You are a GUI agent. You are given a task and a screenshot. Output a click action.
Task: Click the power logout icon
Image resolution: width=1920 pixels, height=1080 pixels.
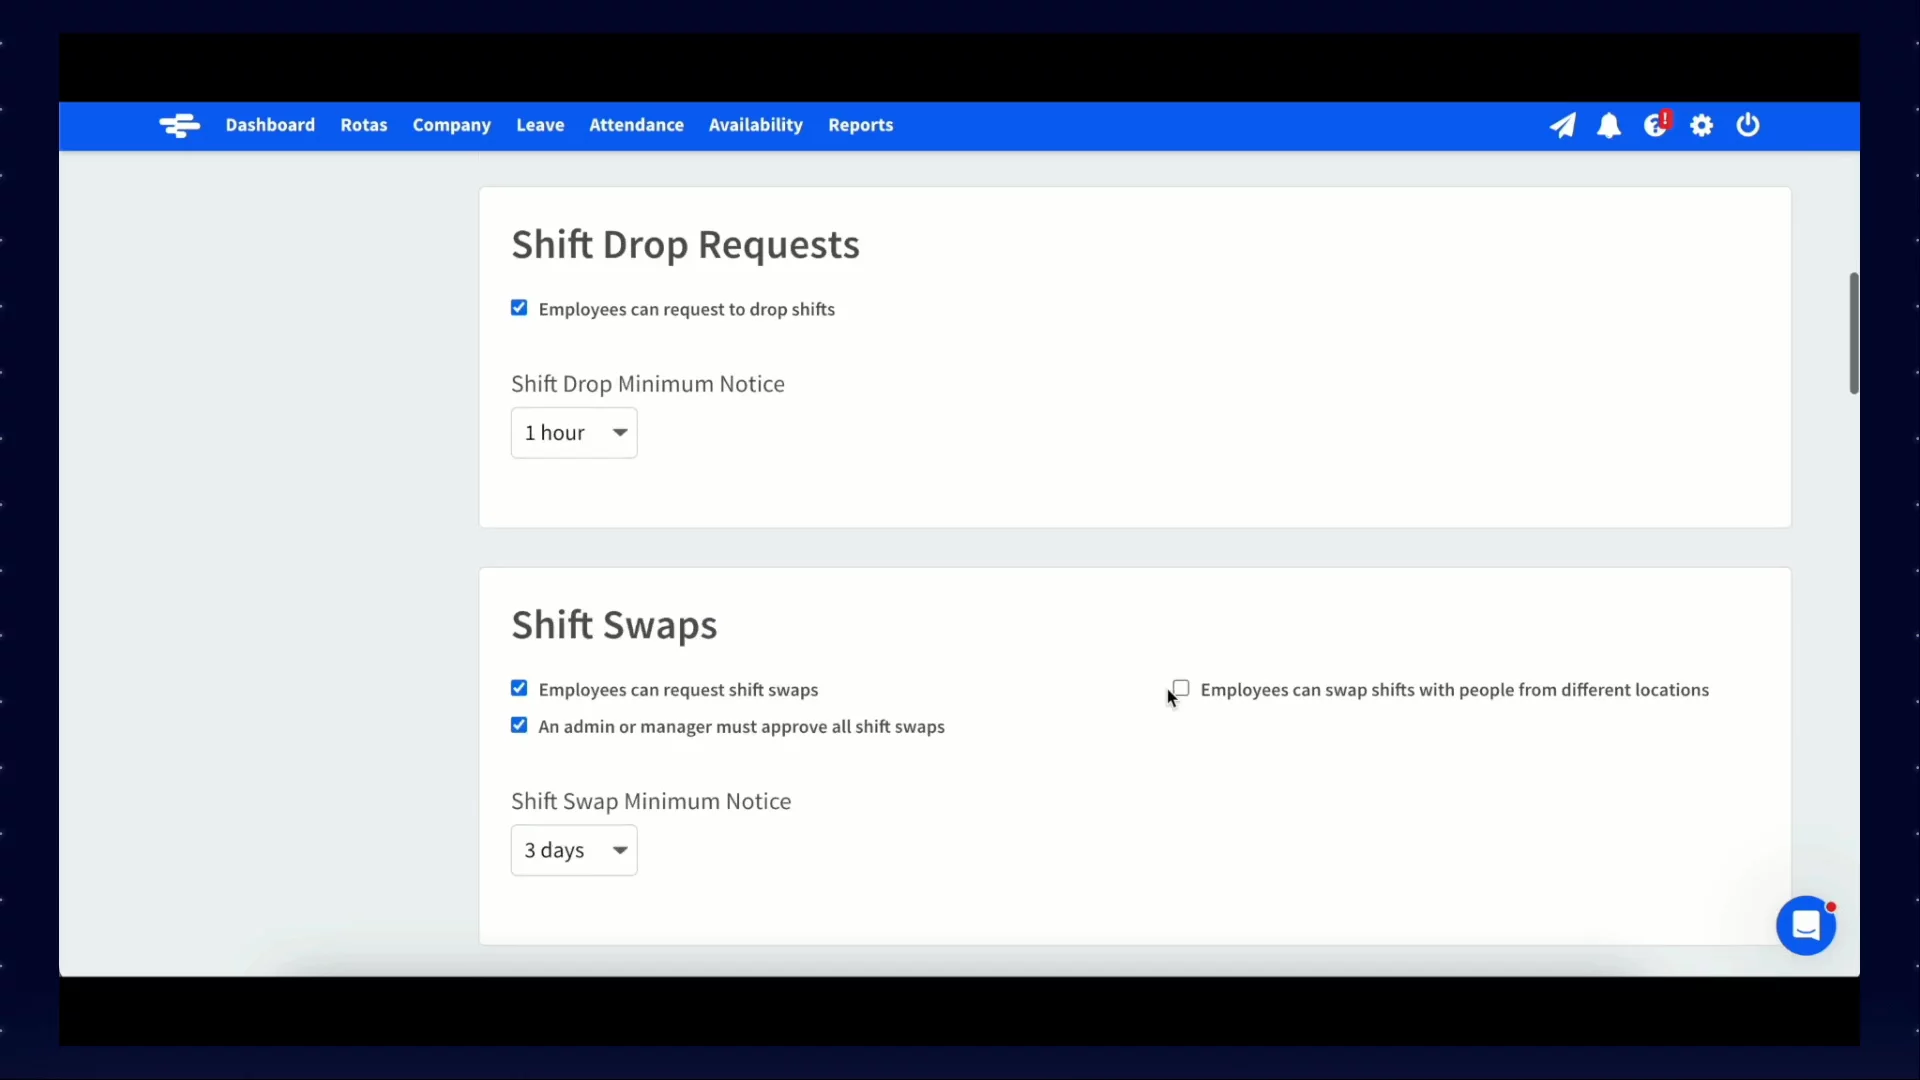pos(1747,126)
